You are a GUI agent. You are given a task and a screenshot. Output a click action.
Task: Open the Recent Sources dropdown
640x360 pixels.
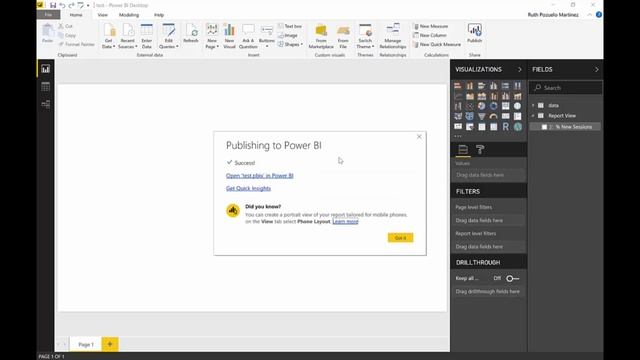(x=127, y=36)
